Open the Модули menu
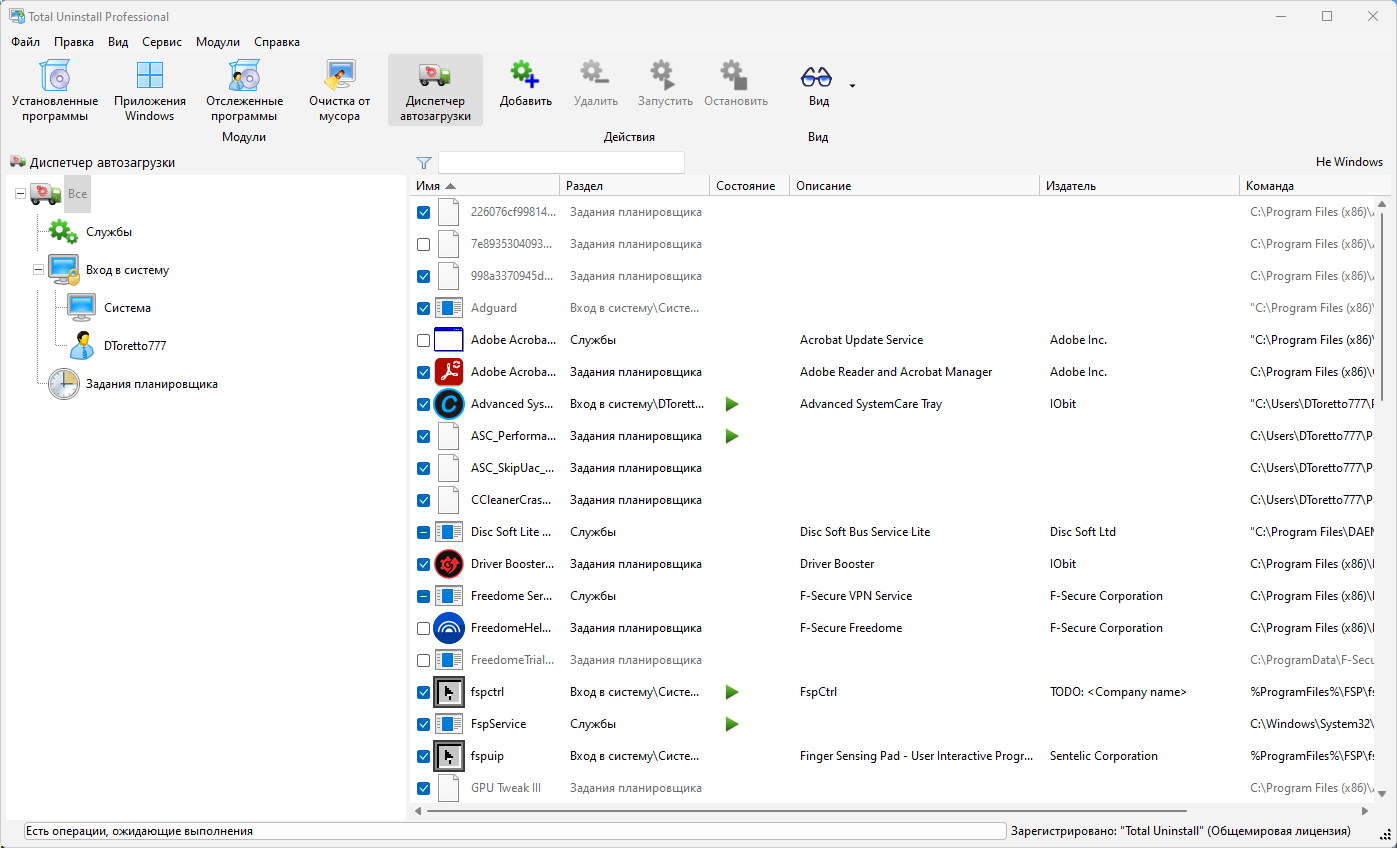The width and height of the screenshot is (1397, 848). tap(218, 42)
